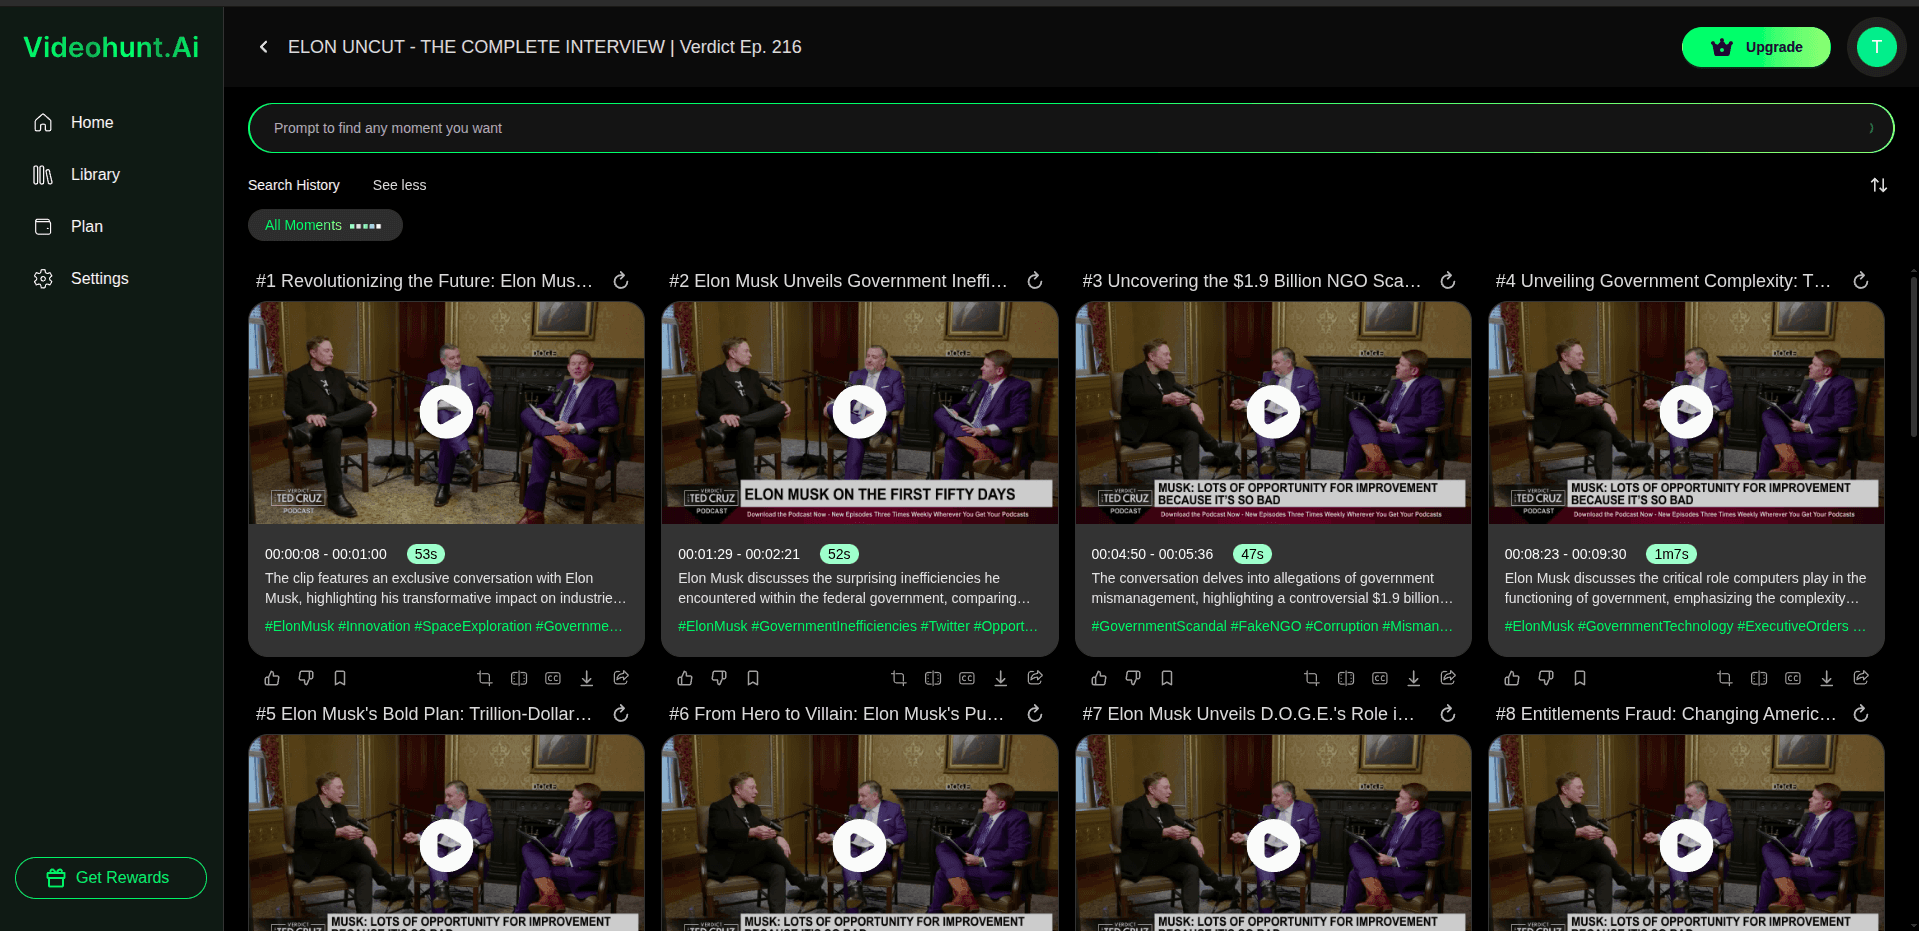Share clip #3 about the $1.9 Billion NGO
Screen dimensions: 1919x931
[x=1448, y=678]
